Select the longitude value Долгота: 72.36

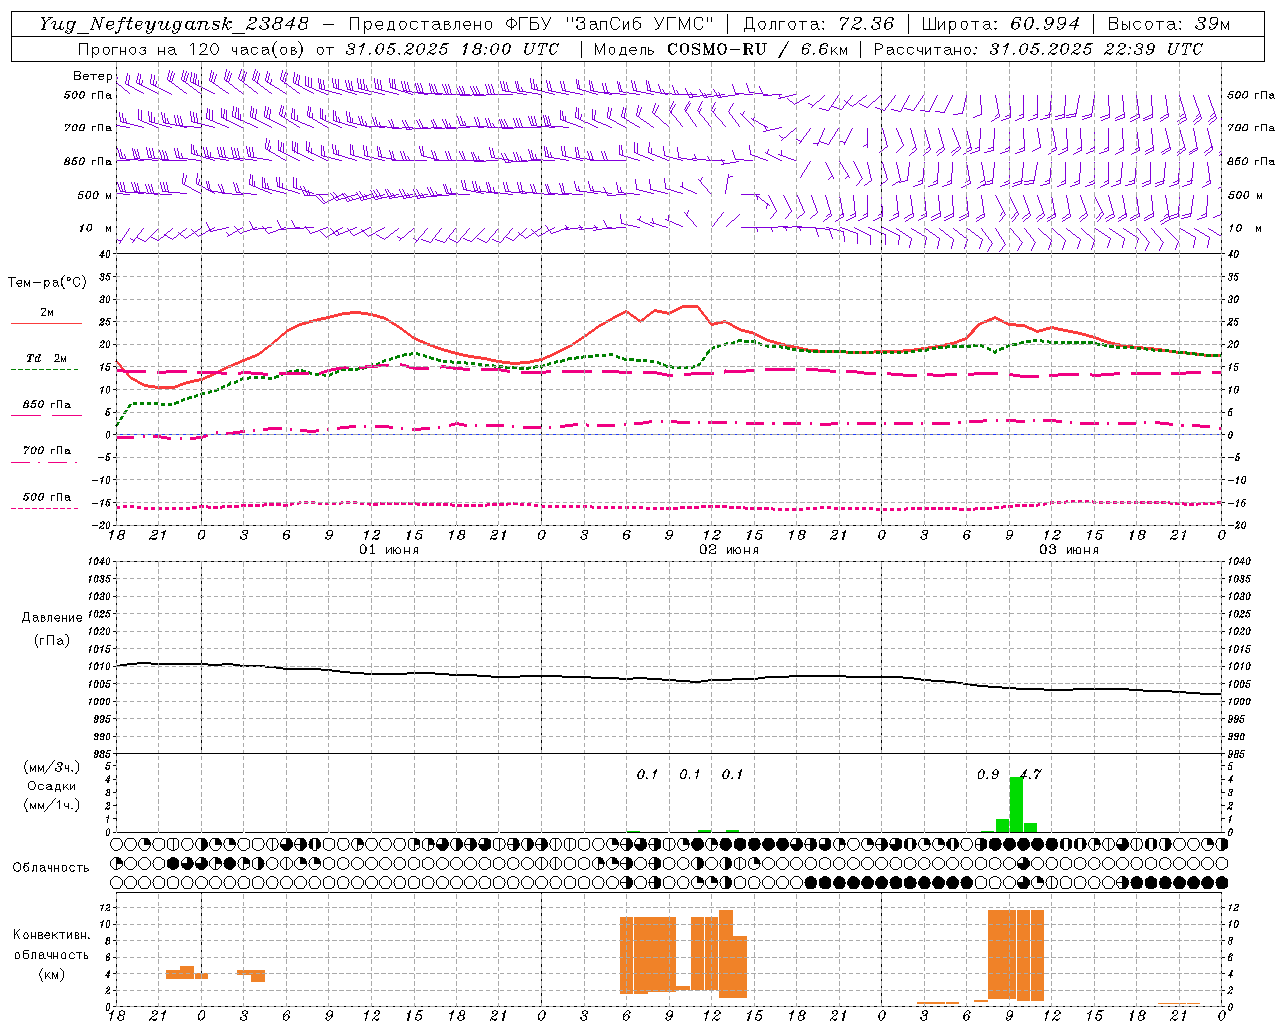tap(818, 24)
